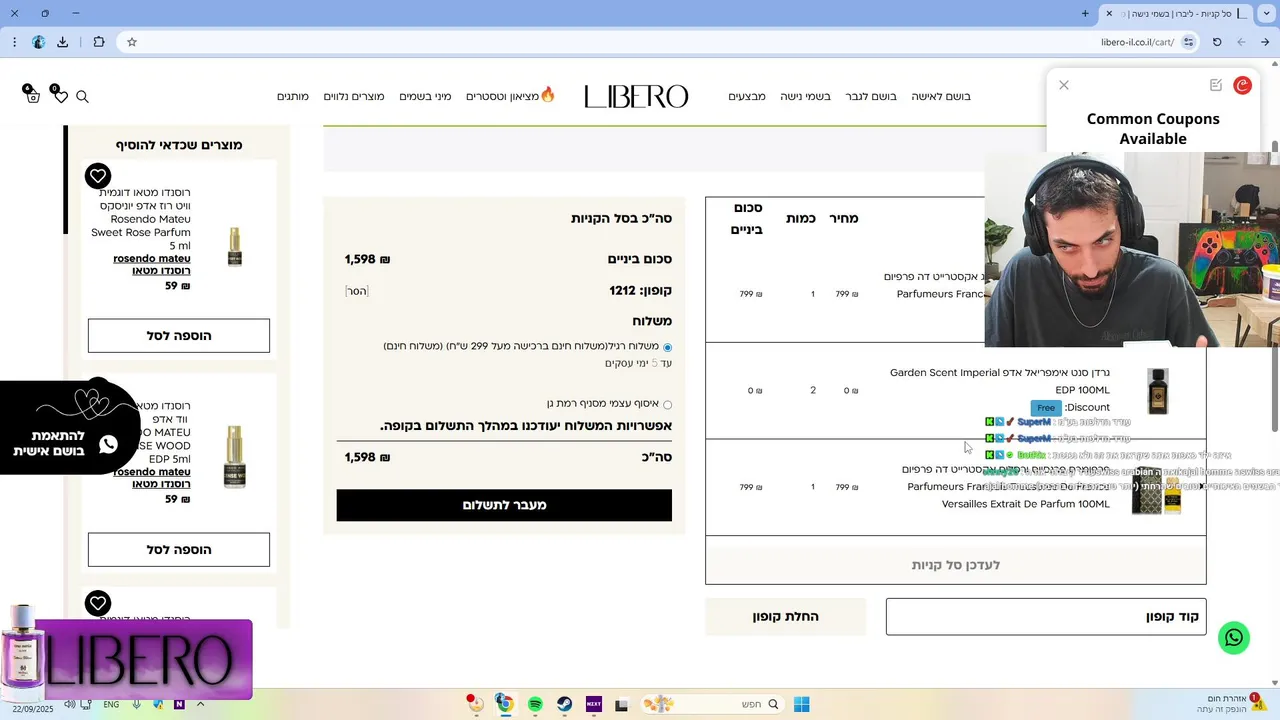
Task: Add Rose Wood EDP 5ml to cart
Action: point(179,550)
